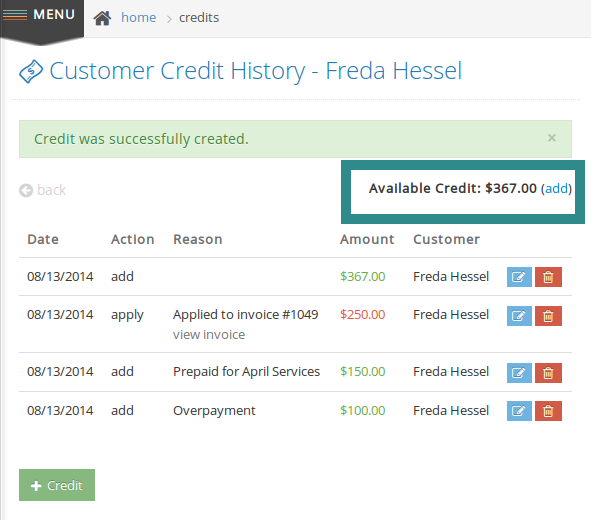Click the credit tag icon beside title
The width and height of the screenshot is (591, 520).
[31, 71]
